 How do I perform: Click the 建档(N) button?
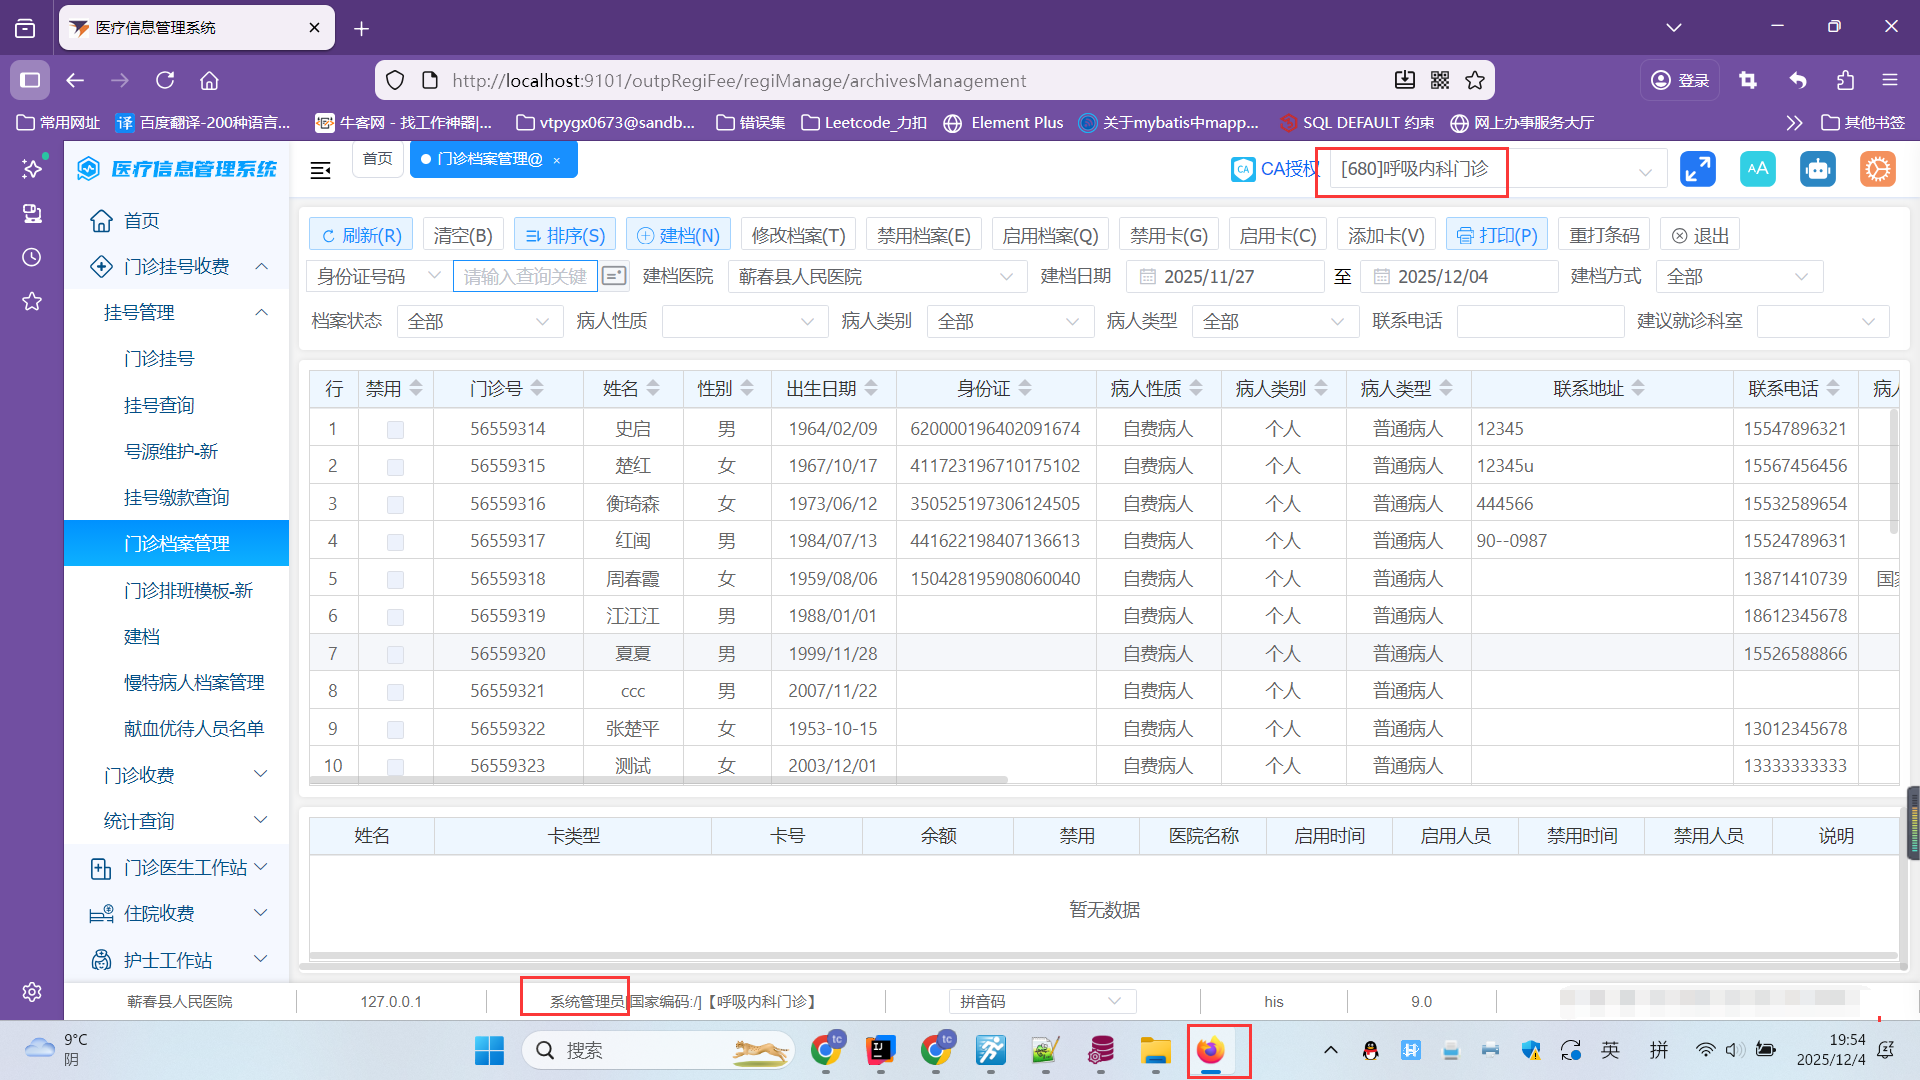(x=678, y=235)
